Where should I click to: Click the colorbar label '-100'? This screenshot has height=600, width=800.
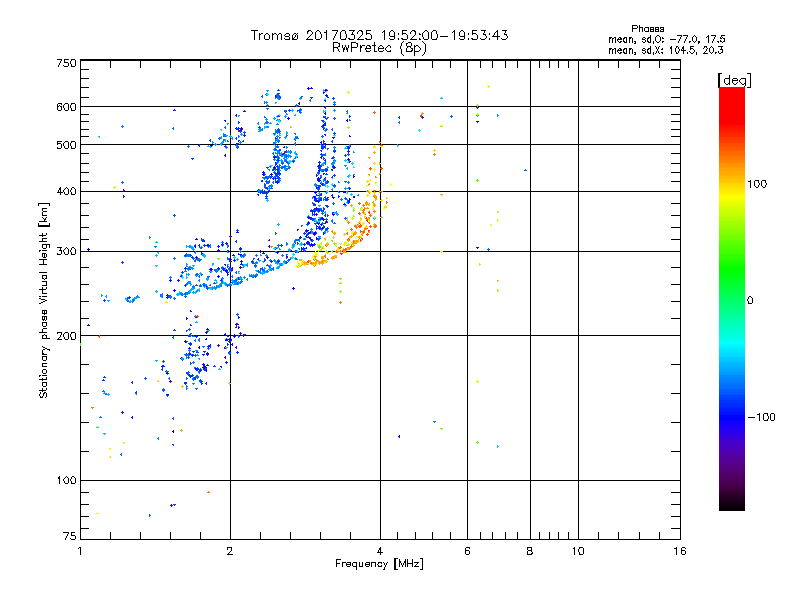761,417
